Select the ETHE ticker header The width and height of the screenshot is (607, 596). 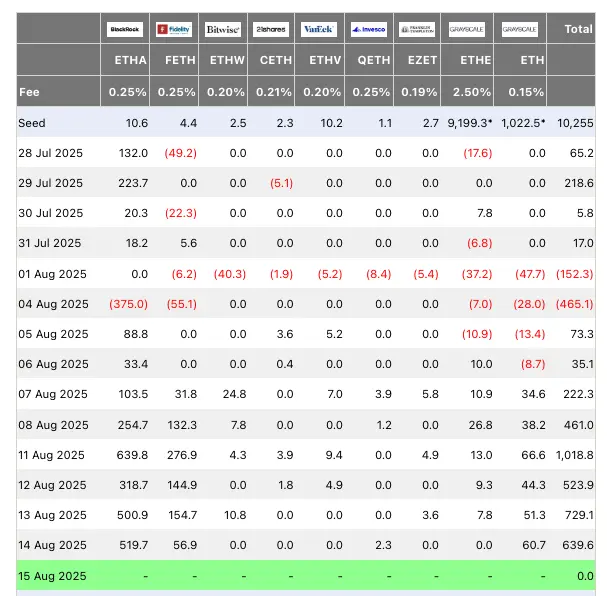click(x=475, y=60)
